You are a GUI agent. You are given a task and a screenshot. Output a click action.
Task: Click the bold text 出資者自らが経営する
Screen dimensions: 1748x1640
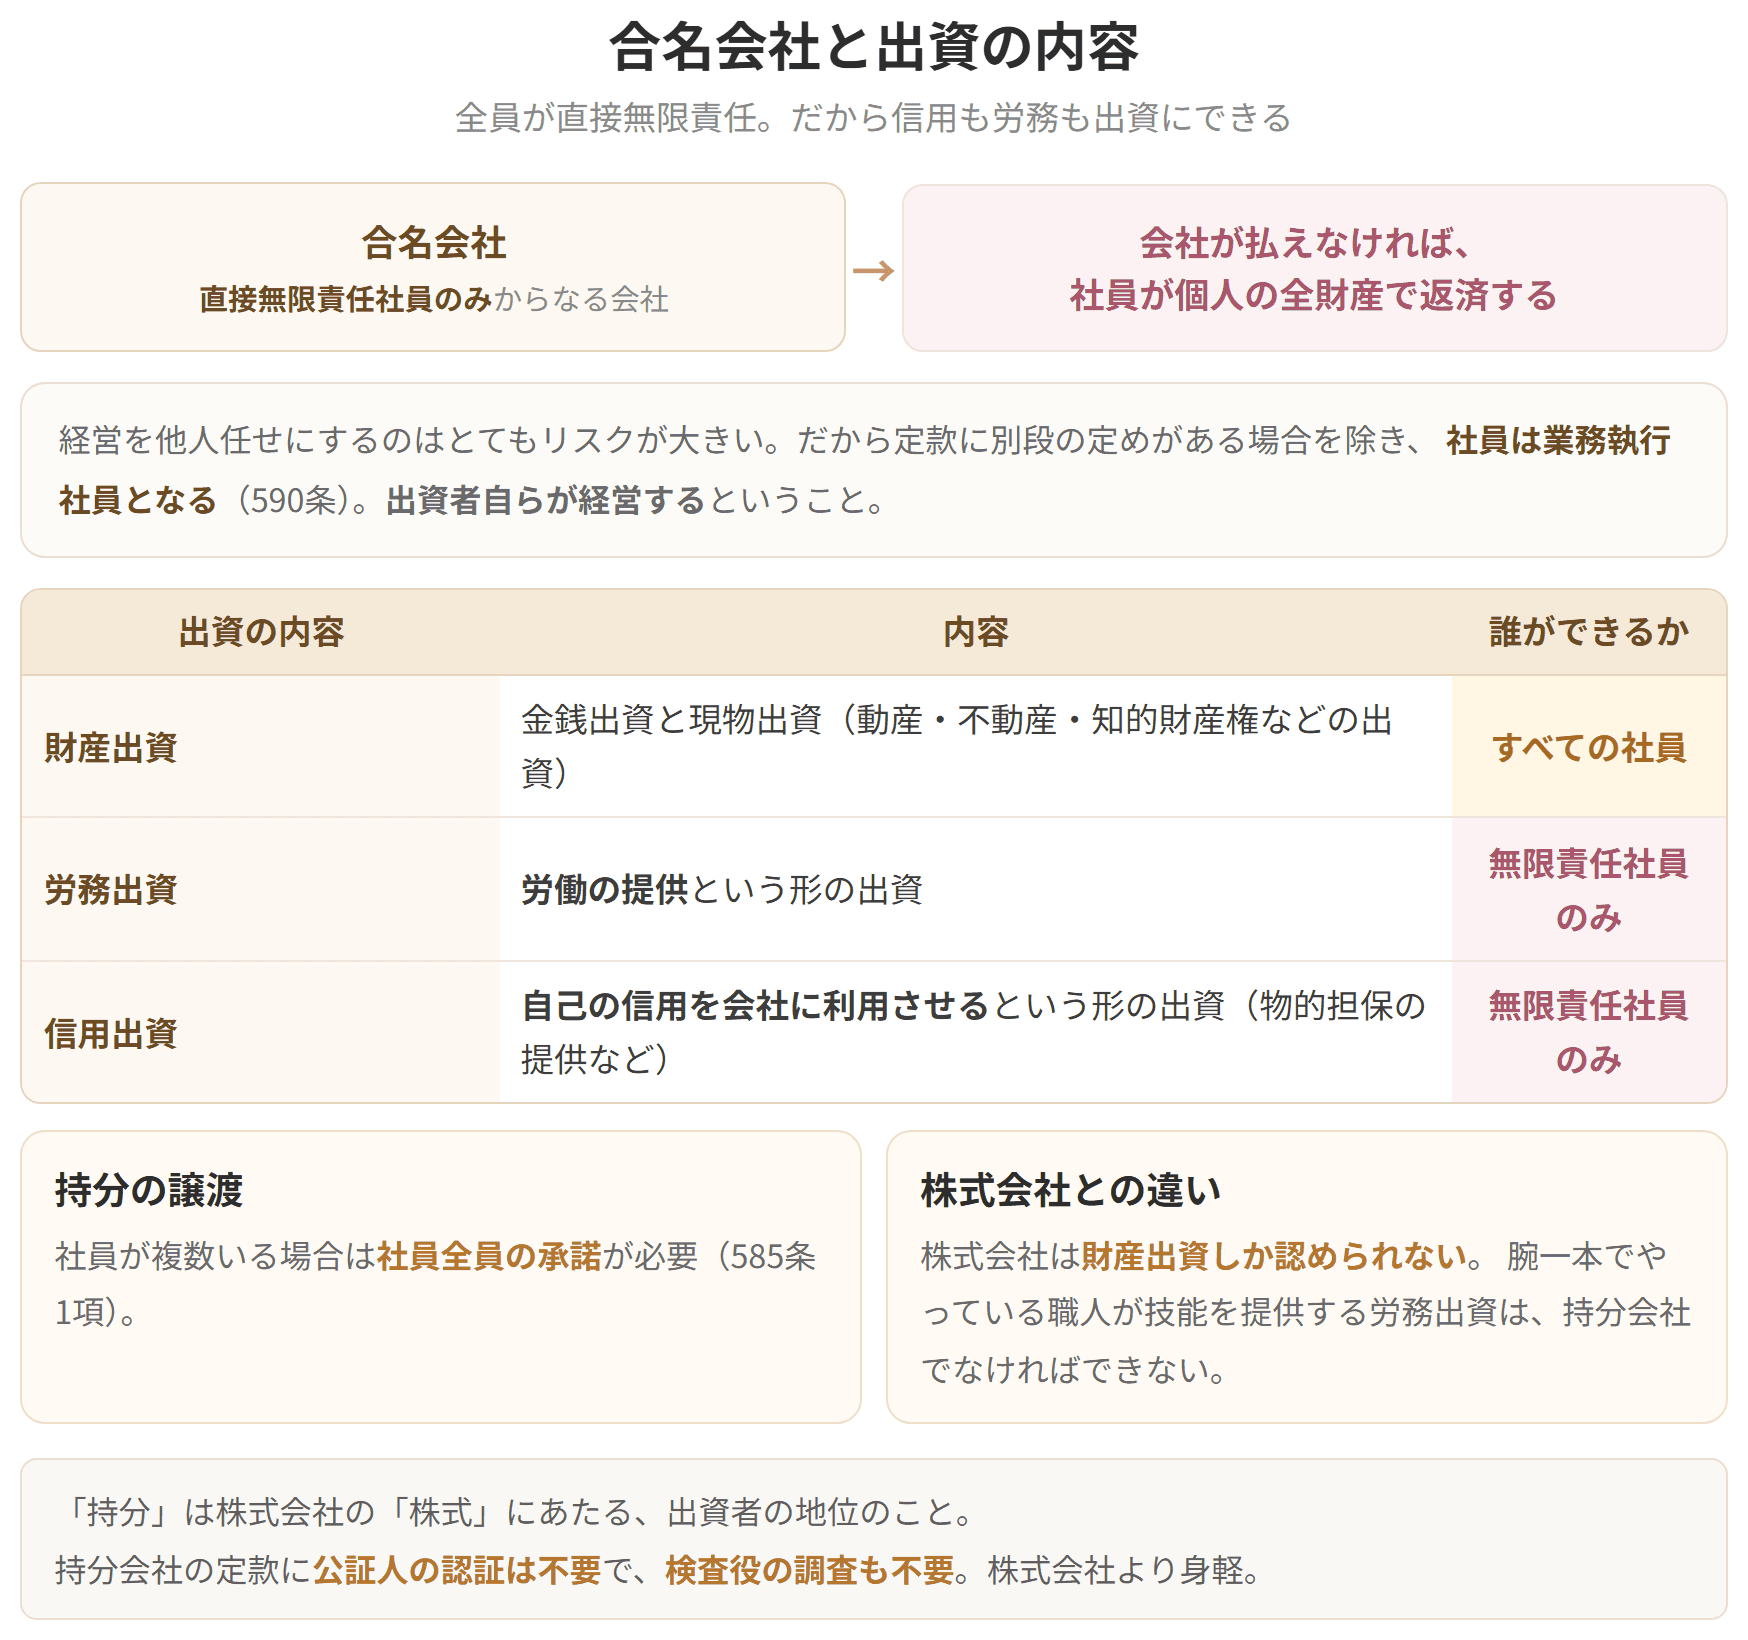tap(546, 500)
